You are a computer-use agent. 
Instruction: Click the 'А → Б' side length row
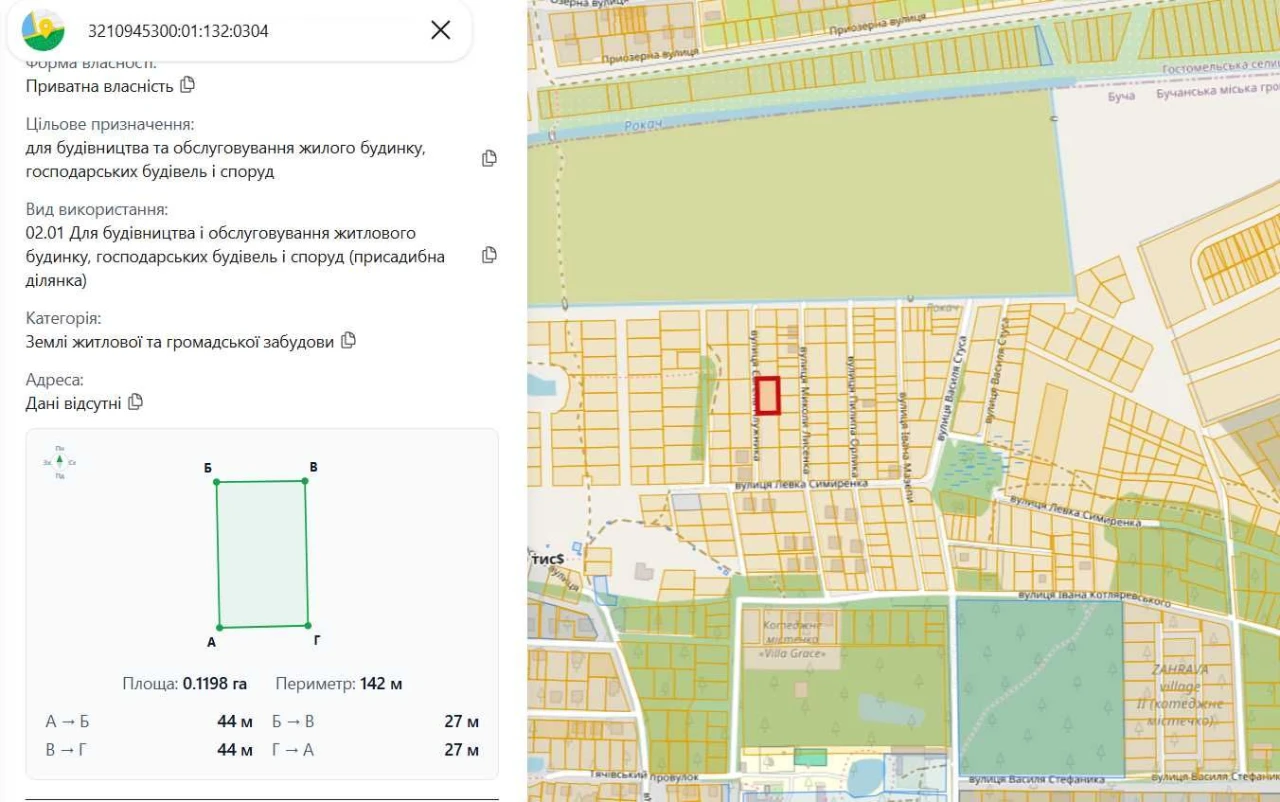(x=149, y=721)
